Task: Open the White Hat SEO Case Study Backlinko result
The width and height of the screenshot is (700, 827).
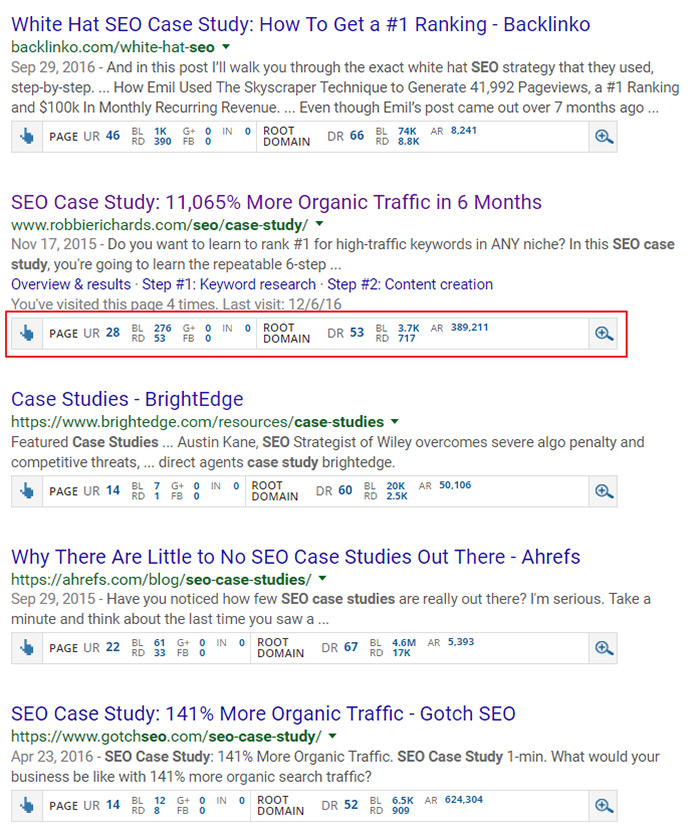Action: pyautogui.click(x=301, y=24)
